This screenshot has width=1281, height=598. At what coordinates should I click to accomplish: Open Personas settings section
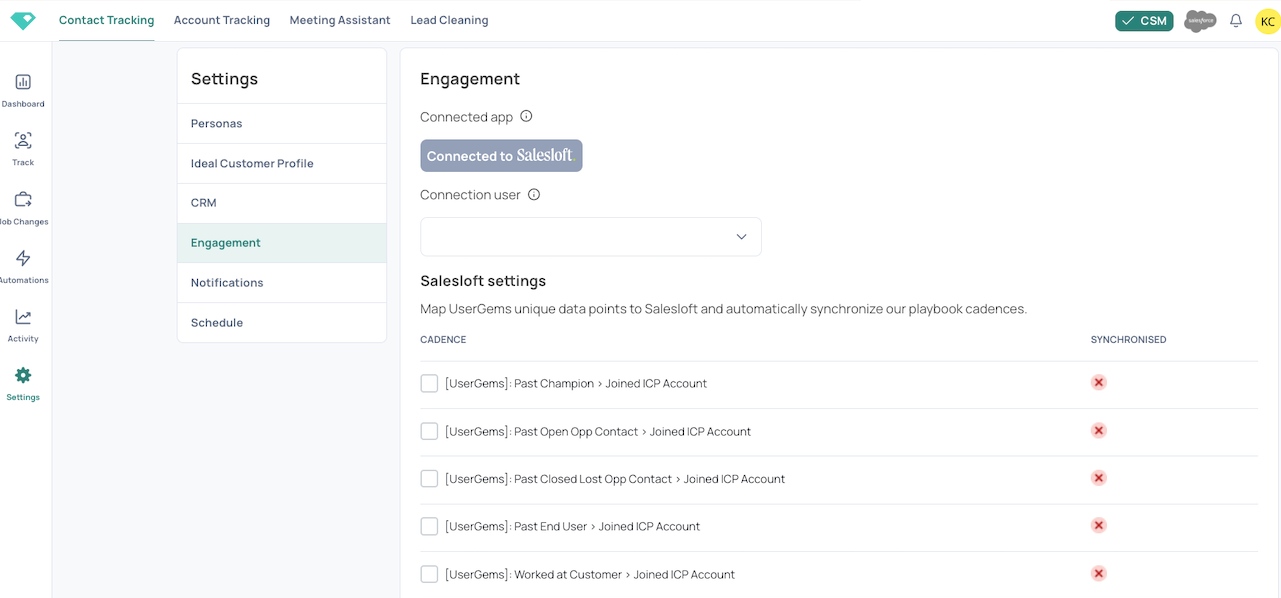(x=282, y=123)
